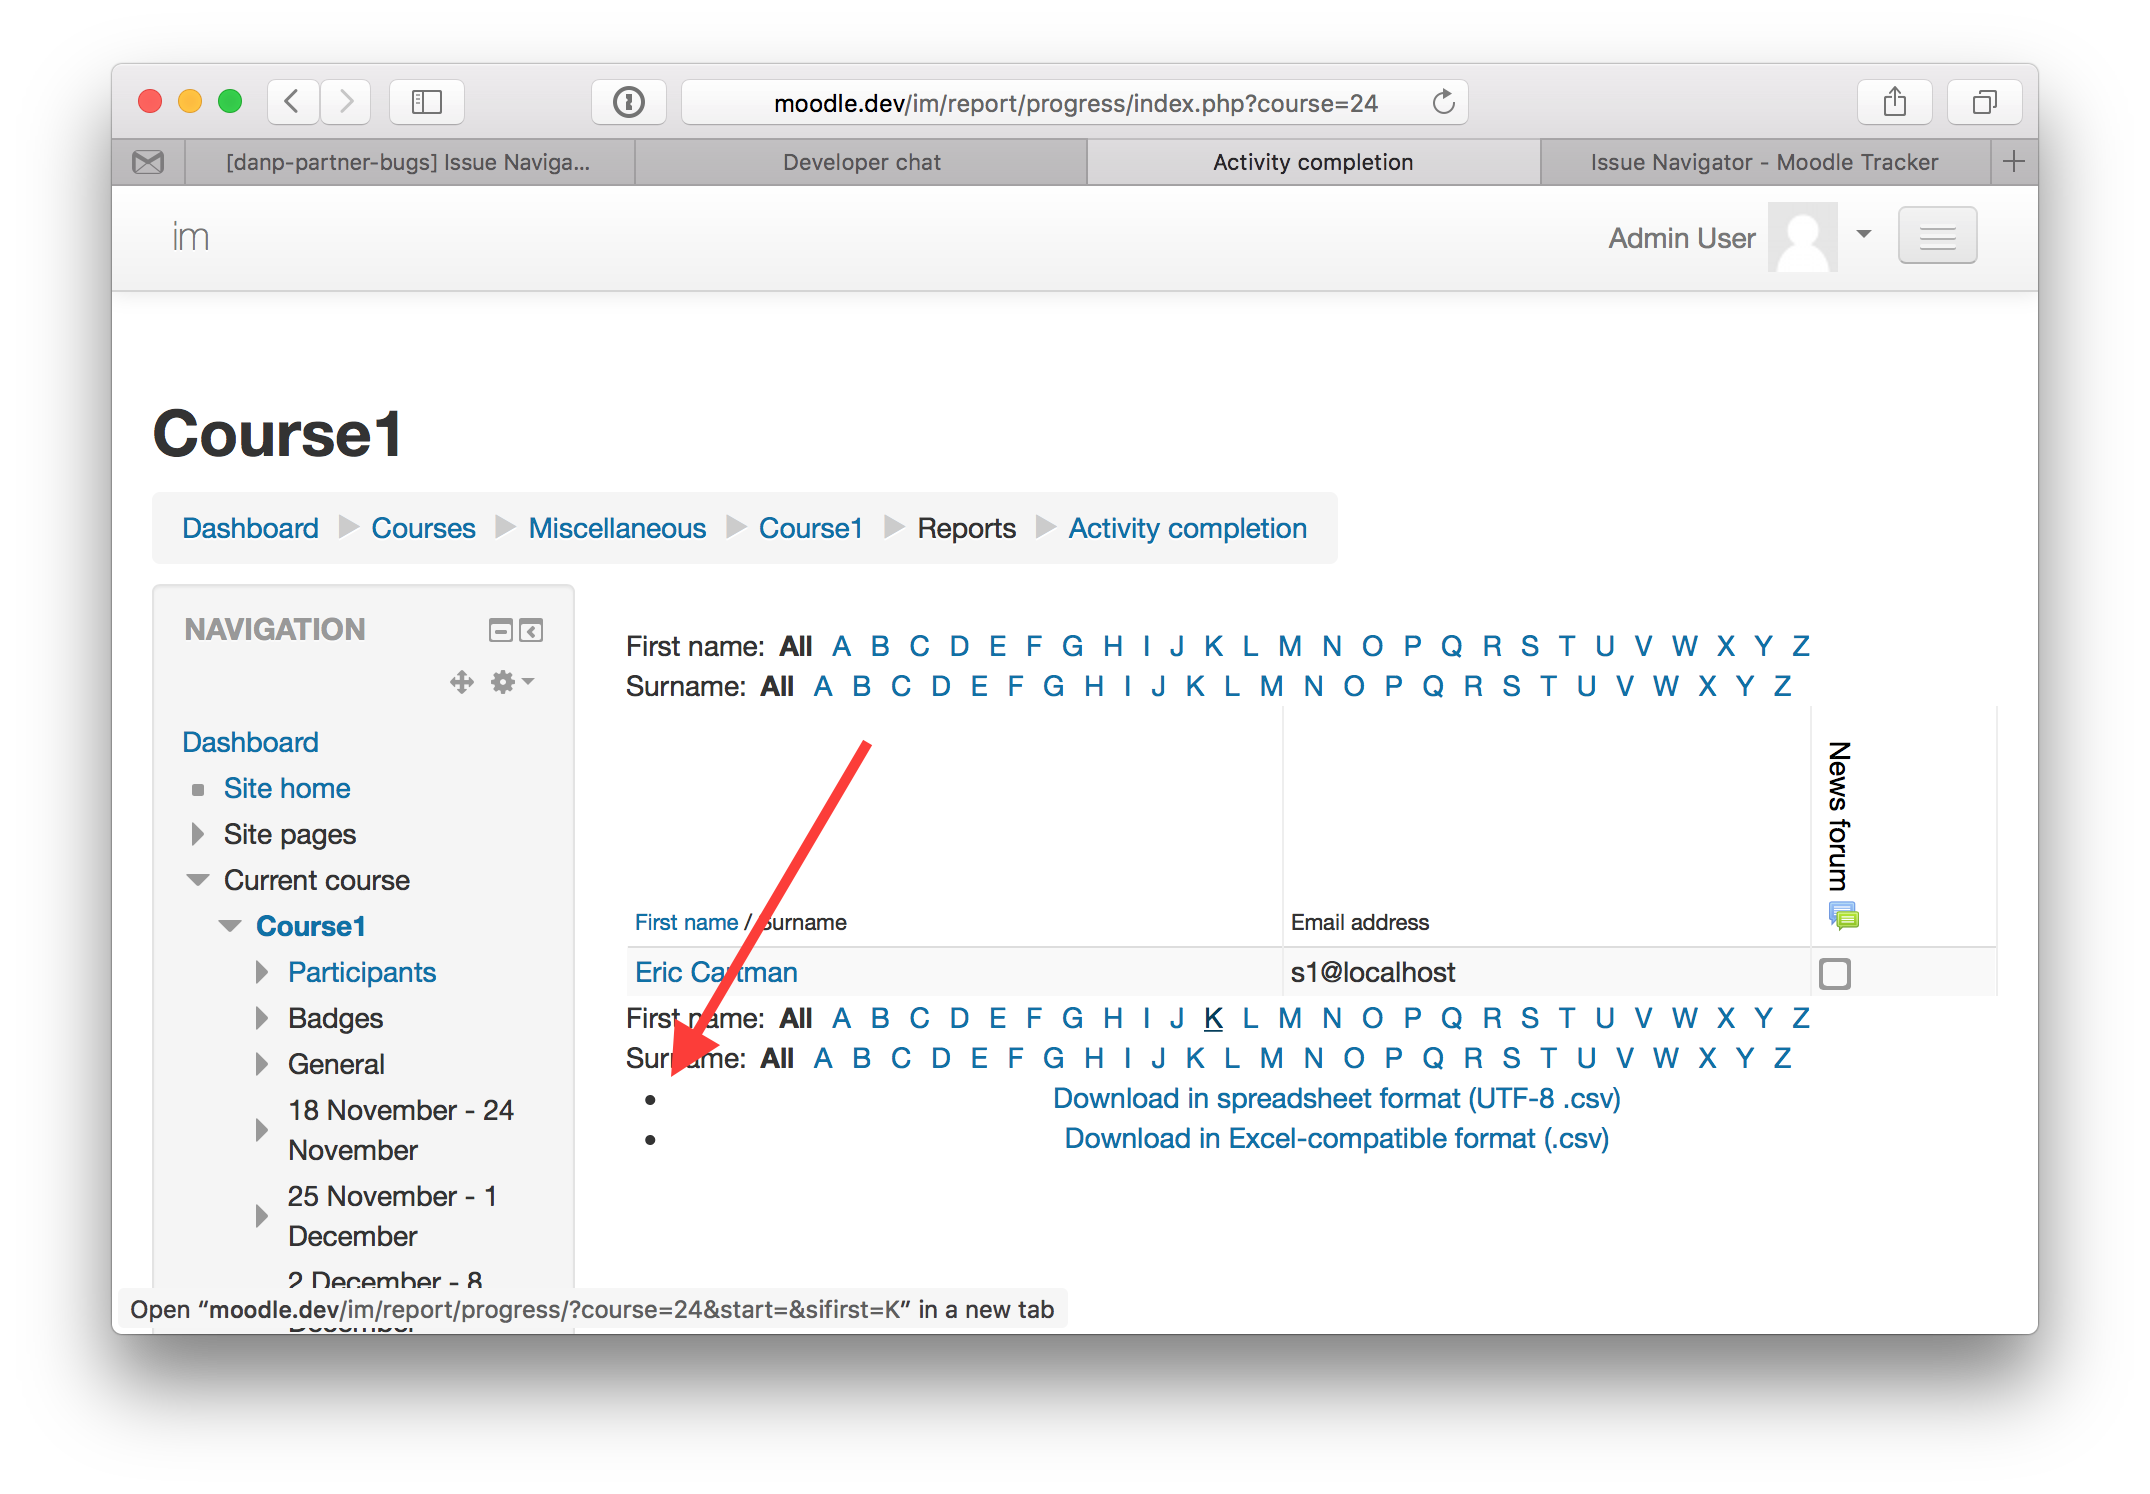This screenshot has height=1494, width=2150.
Task: Filter bottom First name row by letter K
Action: coord(1214,1018)
